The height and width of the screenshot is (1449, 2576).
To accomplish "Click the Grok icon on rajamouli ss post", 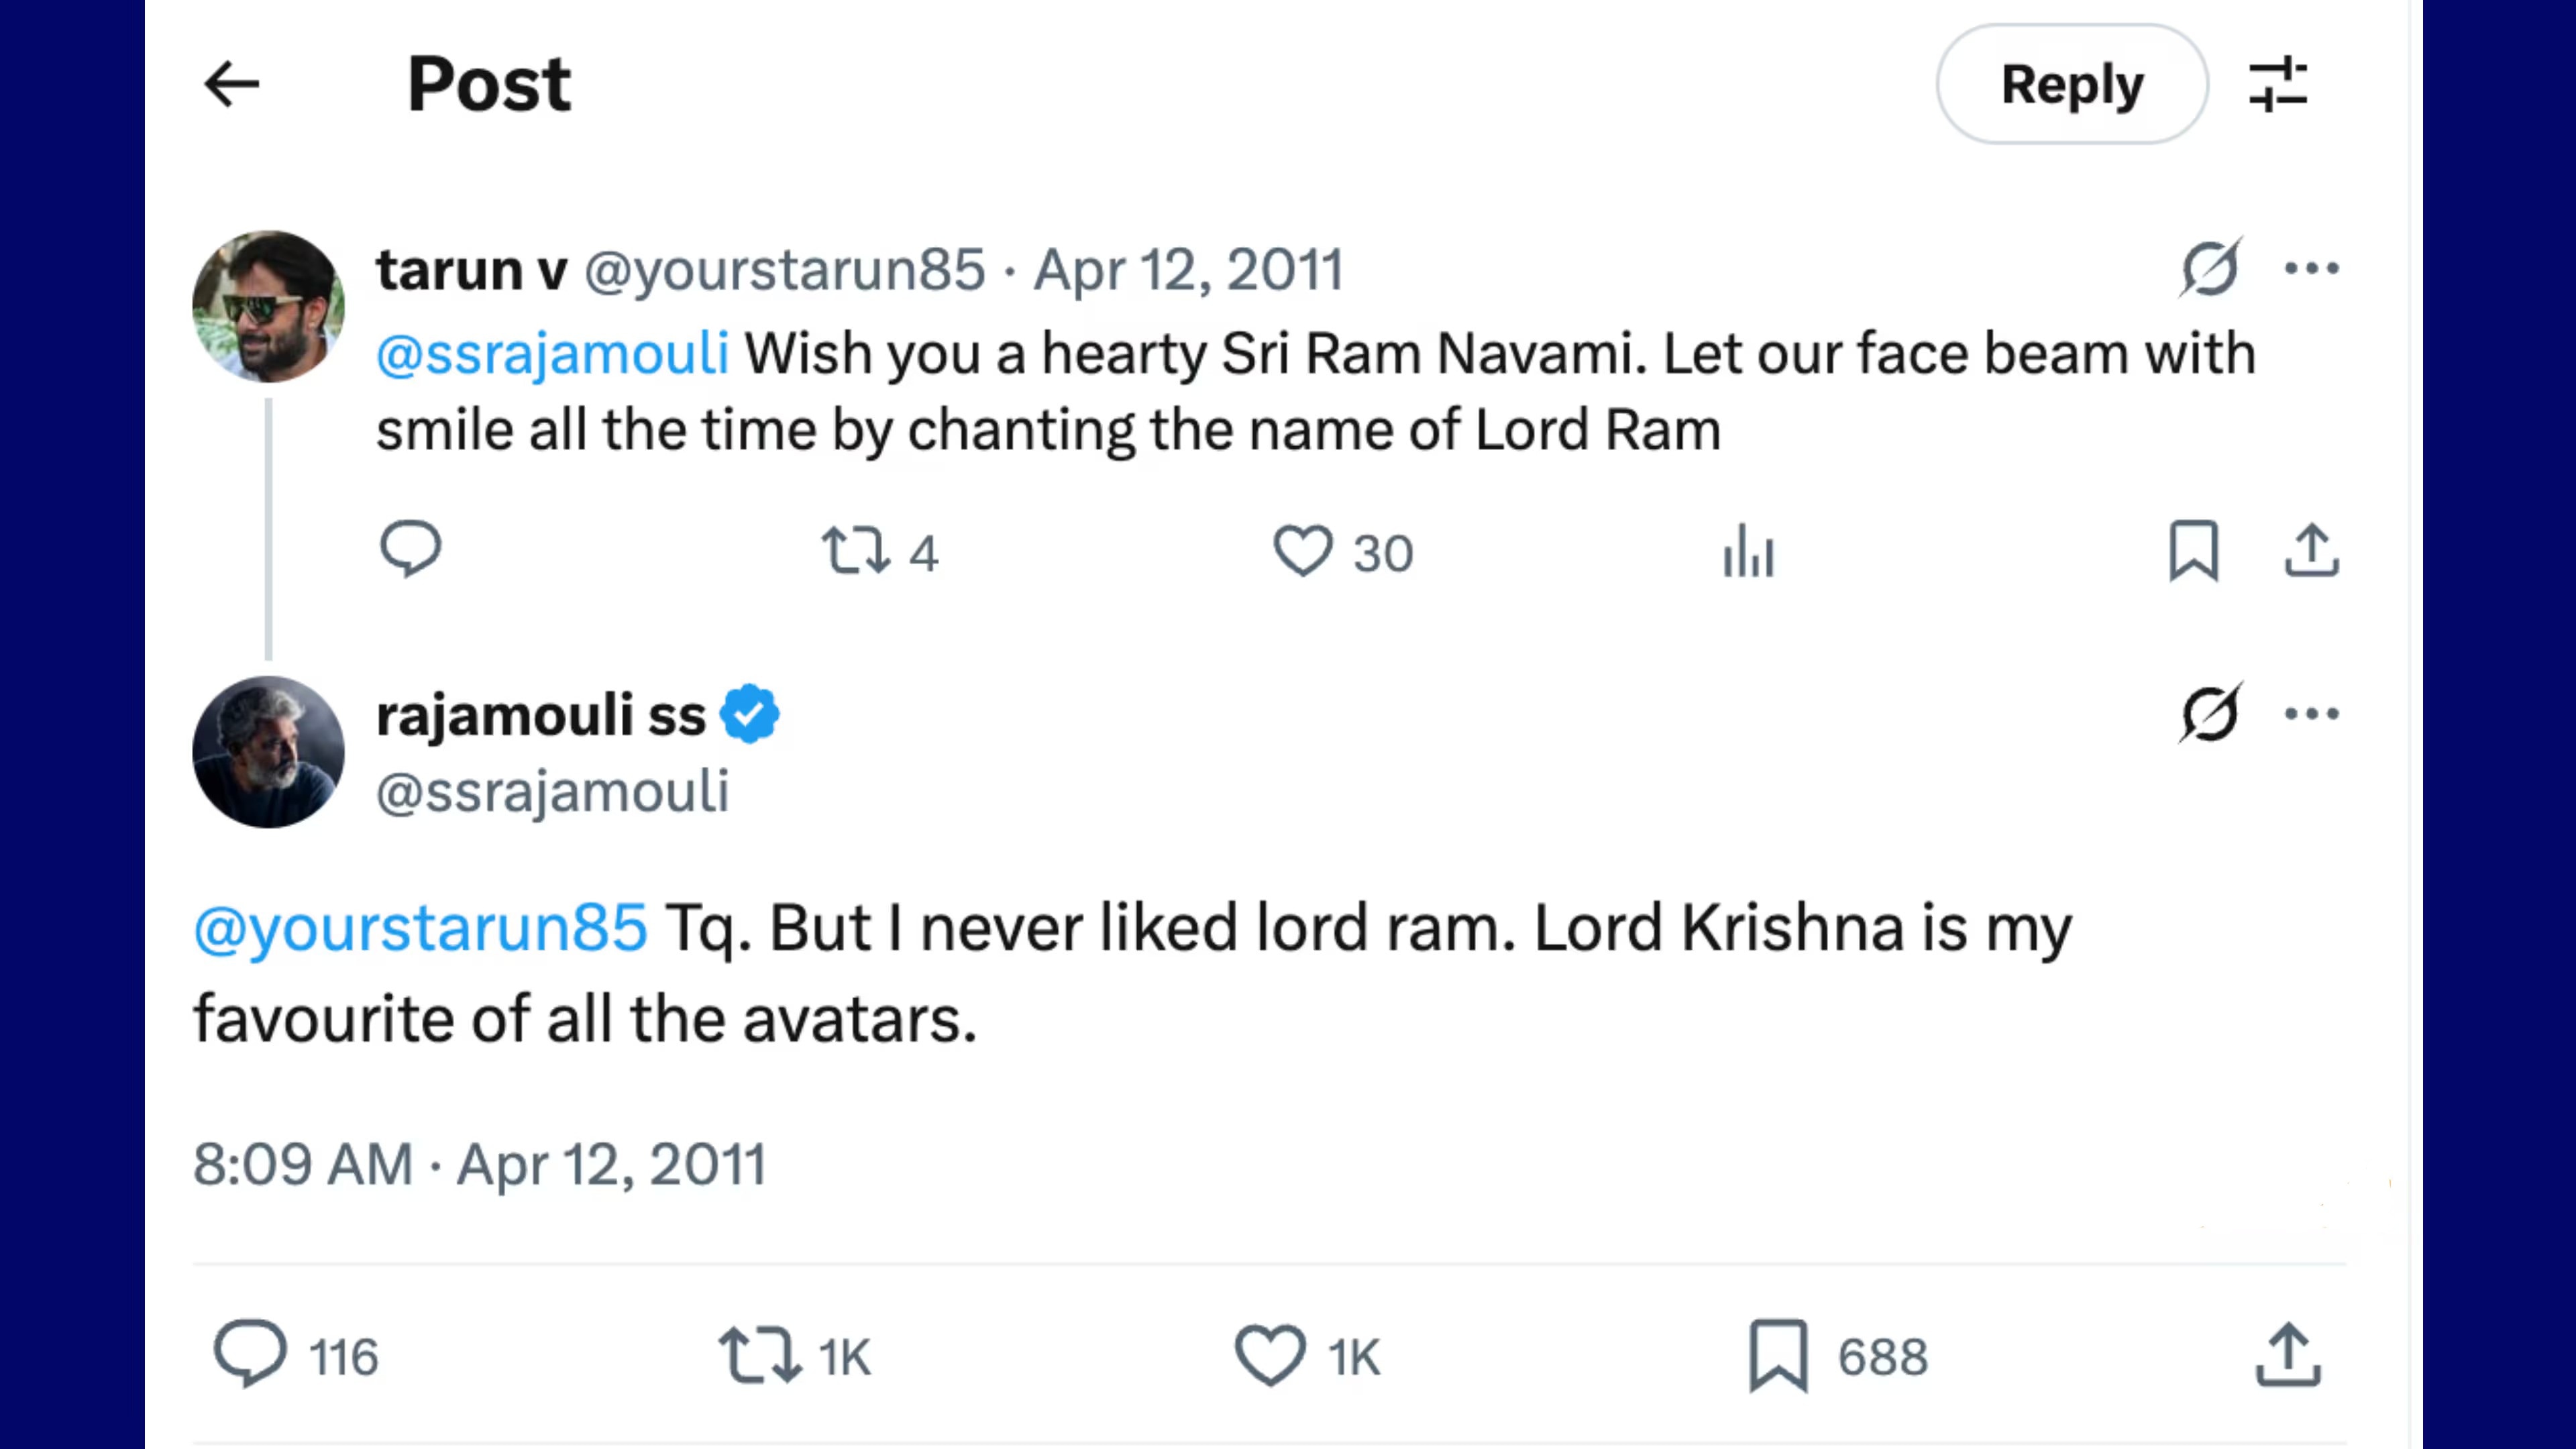I will coord(2209,714).
